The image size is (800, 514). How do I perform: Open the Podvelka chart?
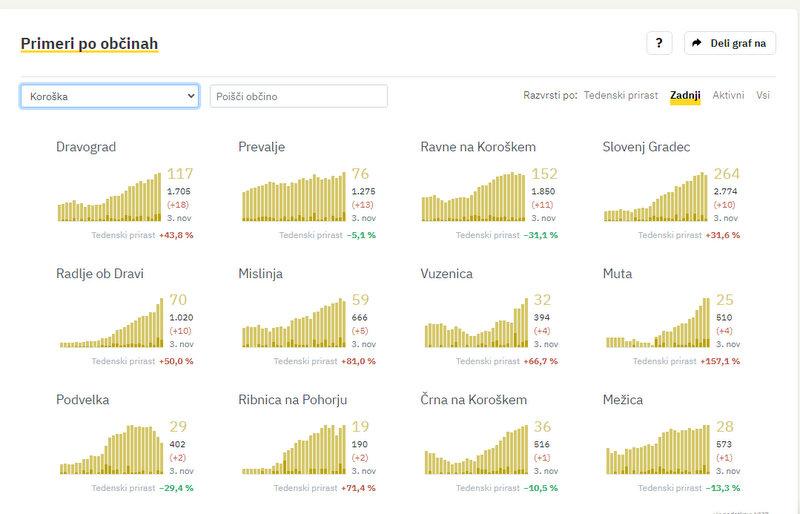pyautogui.click(x=110, y=449)
